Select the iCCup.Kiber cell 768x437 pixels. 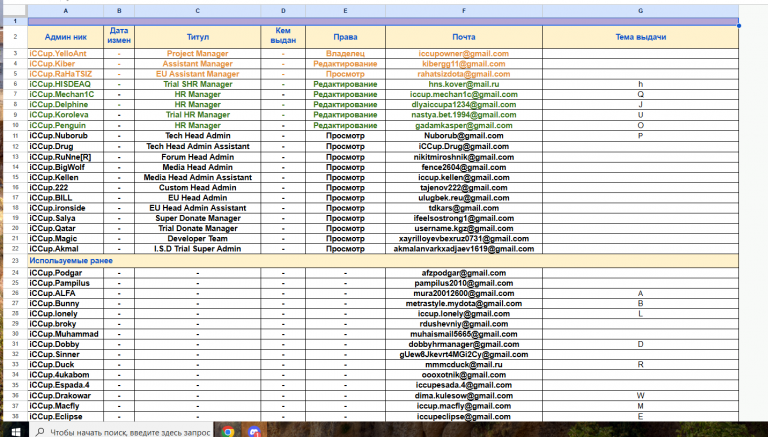pos(66,64)
